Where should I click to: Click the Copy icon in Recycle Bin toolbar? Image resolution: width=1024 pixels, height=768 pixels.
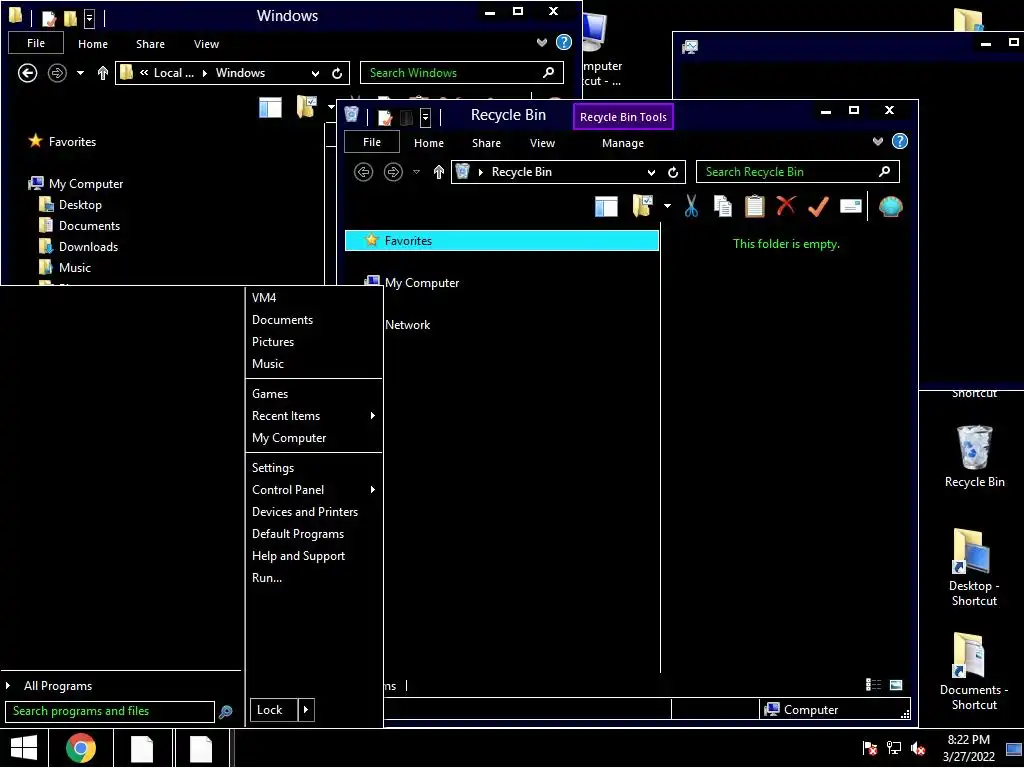point(722,206)
